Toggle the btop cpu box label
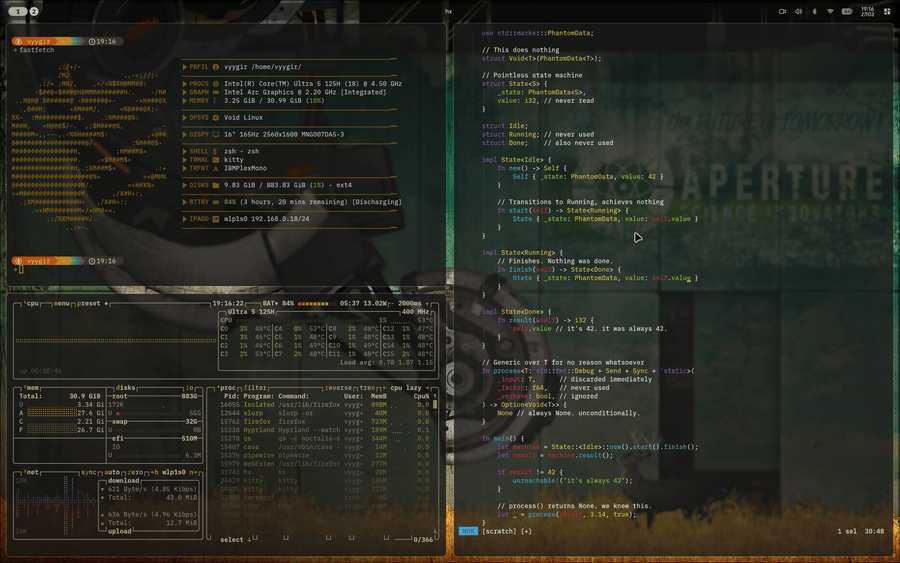This screenshot has width=900, height=563. pos(32,304)
